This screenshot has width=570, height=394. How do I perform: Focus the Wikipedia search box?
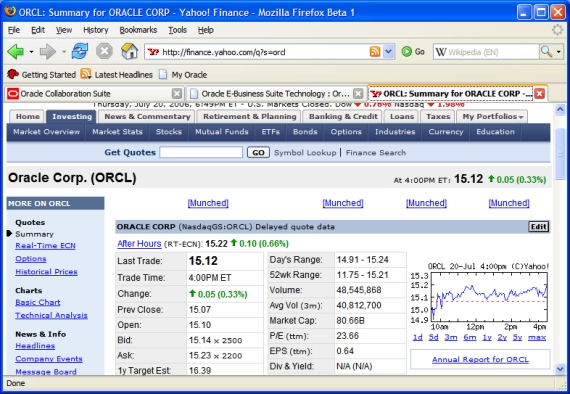[492, 52]
